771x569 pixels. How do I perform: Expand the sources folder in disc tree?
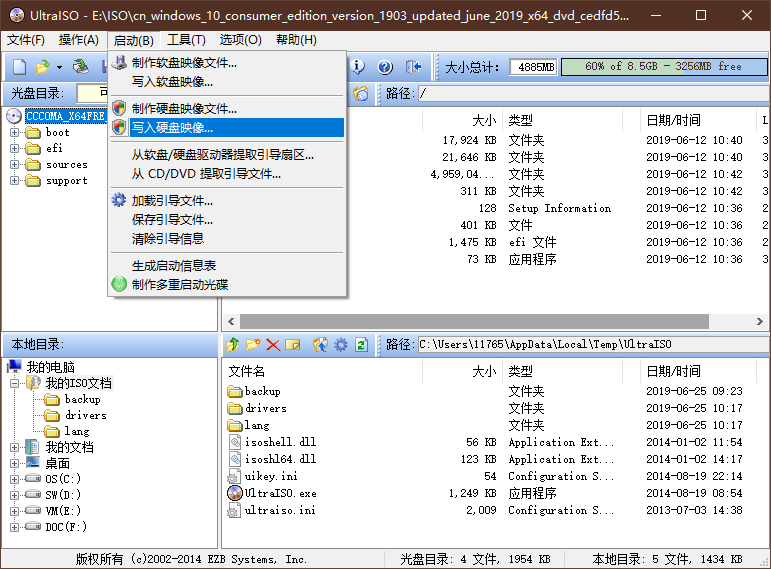(14, 165)
